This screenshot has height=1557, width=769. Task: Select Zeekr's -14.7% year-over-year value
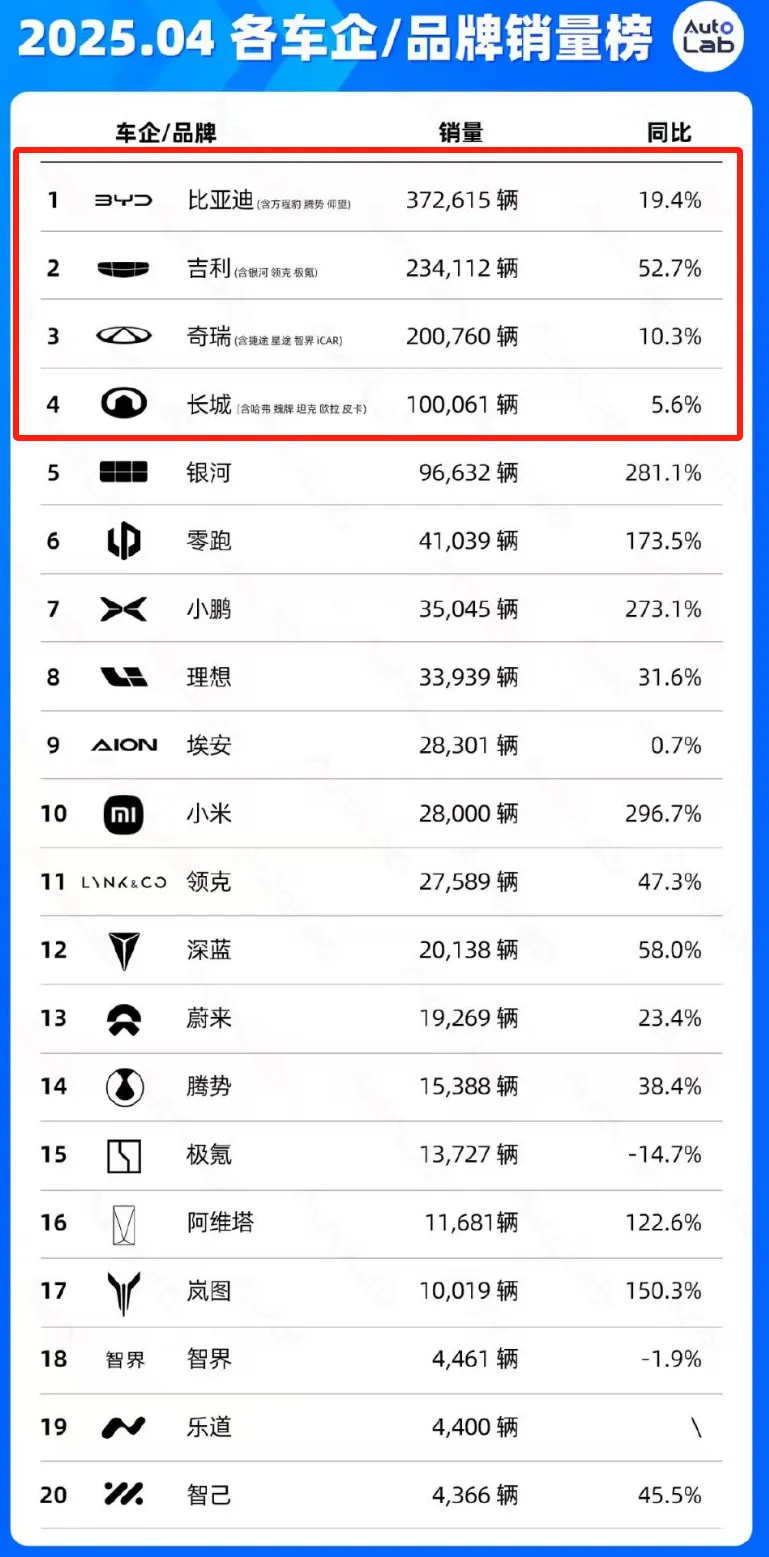(x=665, y=1155)
